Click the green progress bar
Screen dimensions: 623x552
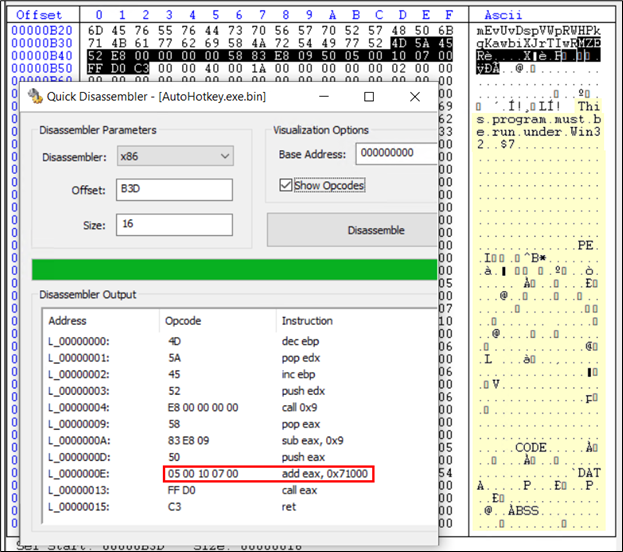(x=234, y=269)
